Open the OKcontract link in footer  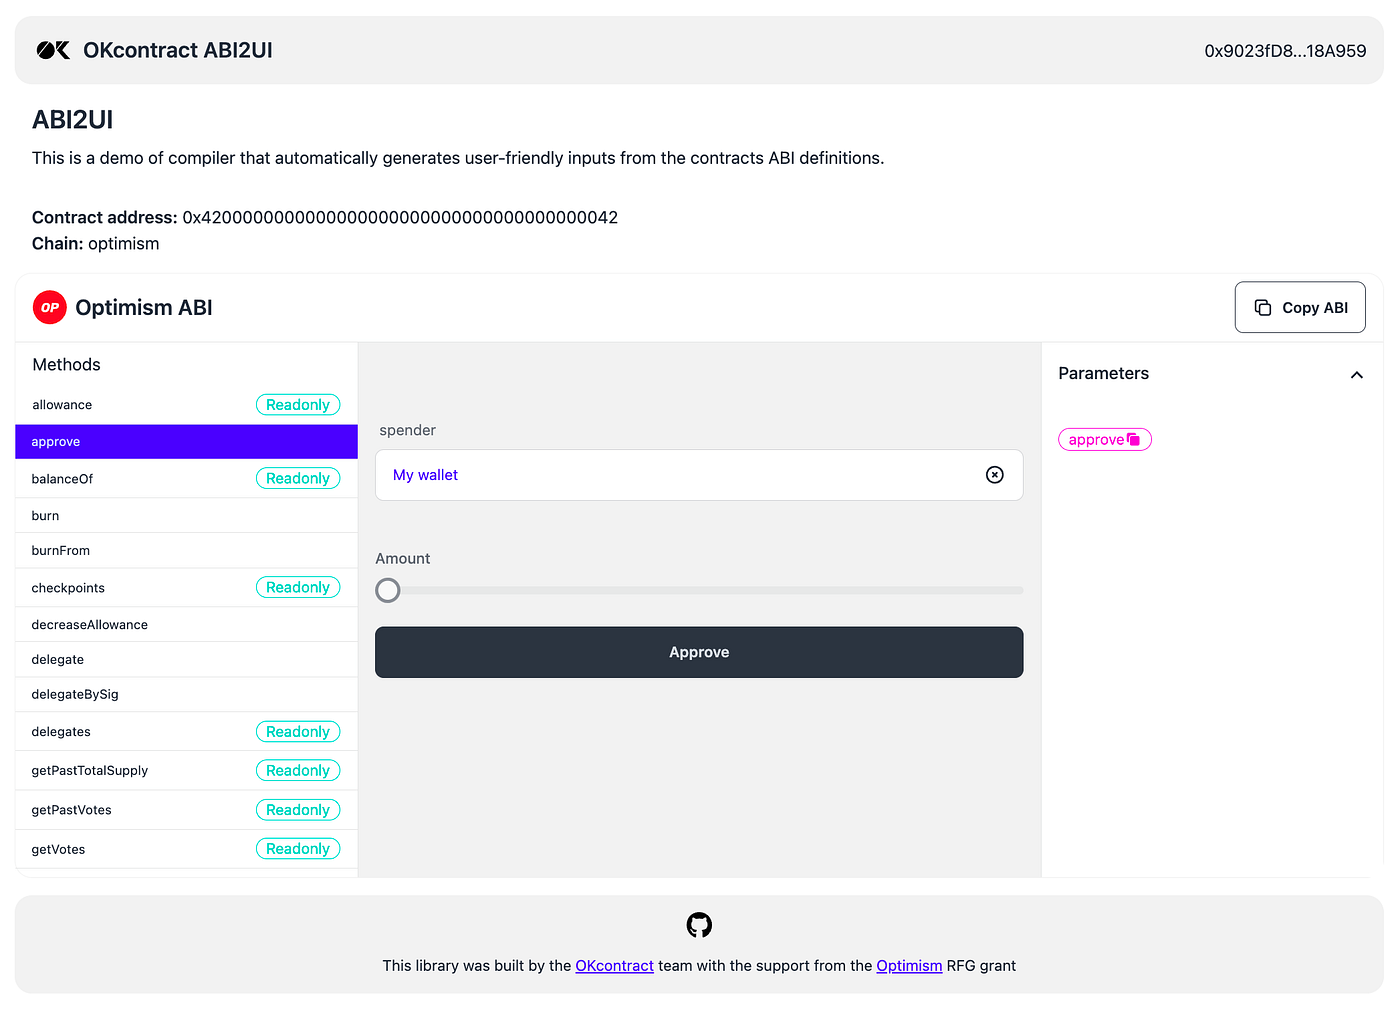coord(614,965)
